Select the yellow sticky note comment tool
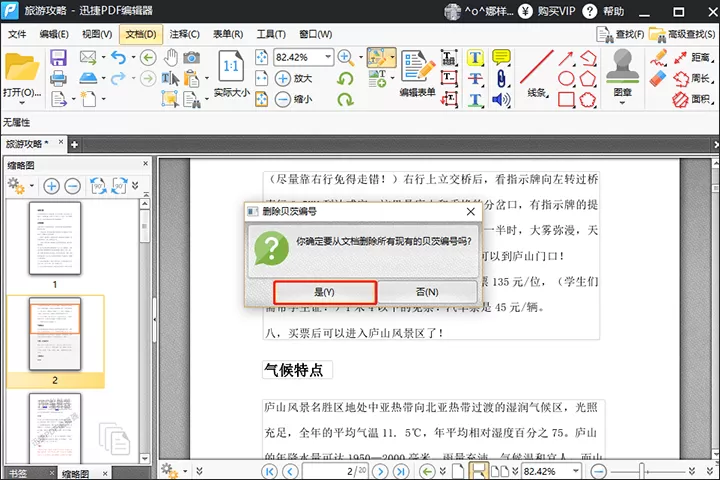Screen dimensions: 720x480 [501, 57]
